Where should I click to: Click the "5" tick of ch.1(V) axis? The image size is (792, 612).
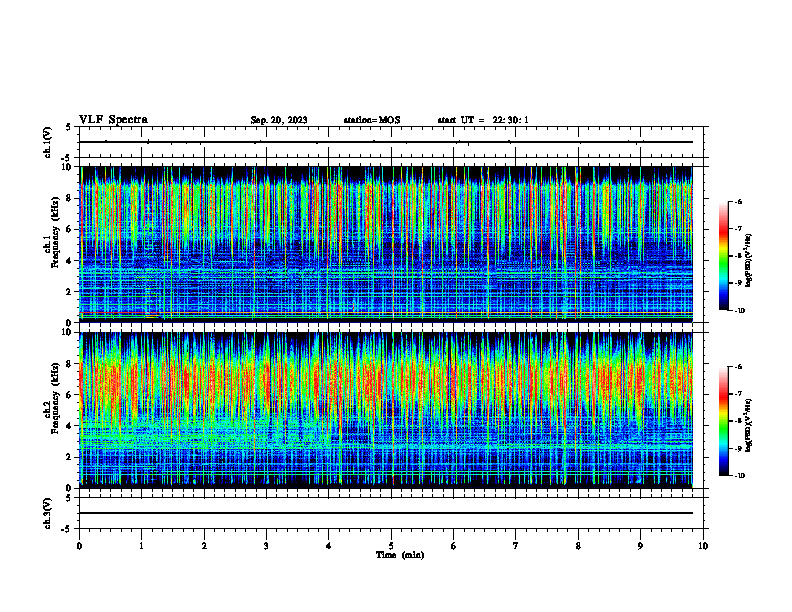[x=68, y=127]
